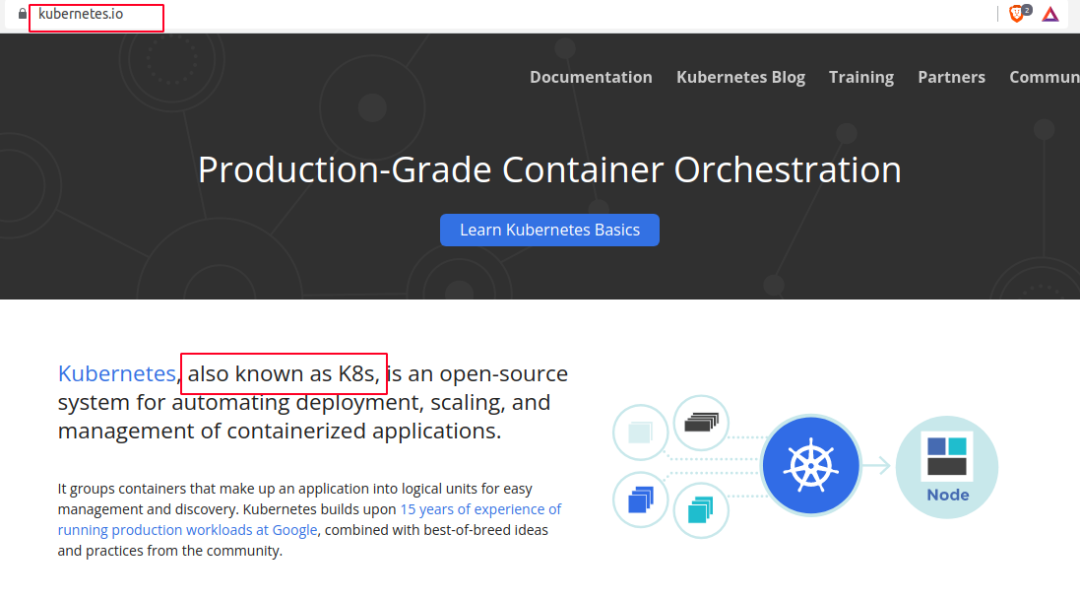Open the Training navigation item
Screen dimensions: 1080x599
861,77
